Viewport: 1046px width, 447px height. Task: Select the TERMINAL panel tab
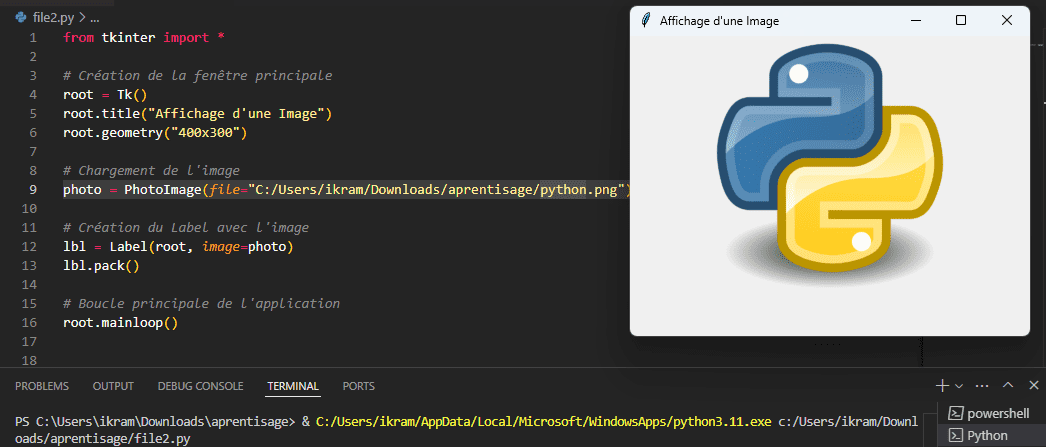pyautogui.click(x=293, y=386)
